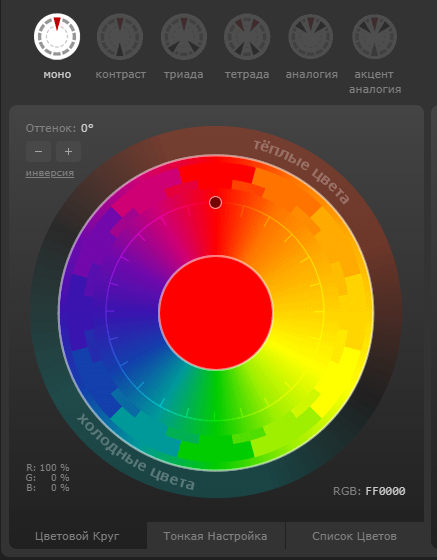Pick the teal-cyan segment of the wheel

point(146,432)
